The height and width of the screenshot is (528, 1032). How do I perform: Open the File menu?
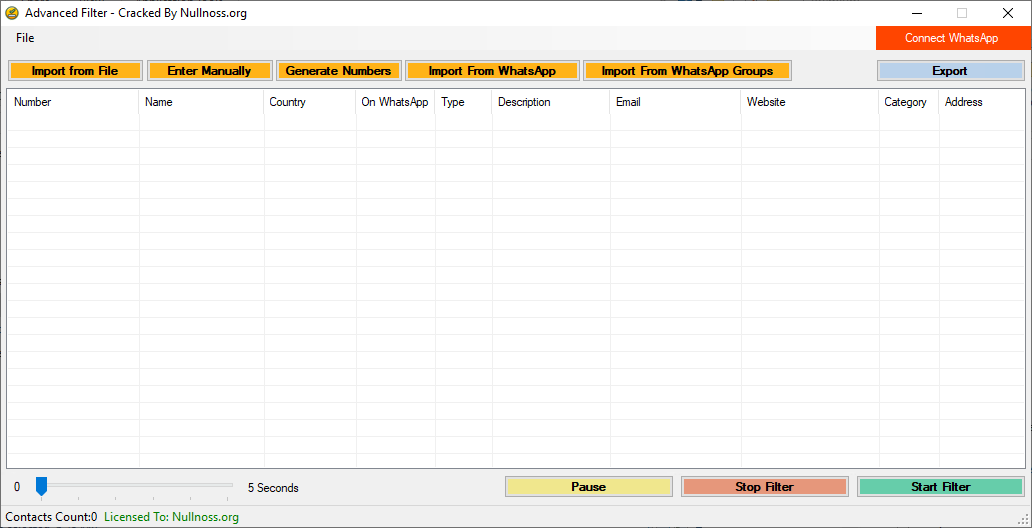click(x=25, y=38)
